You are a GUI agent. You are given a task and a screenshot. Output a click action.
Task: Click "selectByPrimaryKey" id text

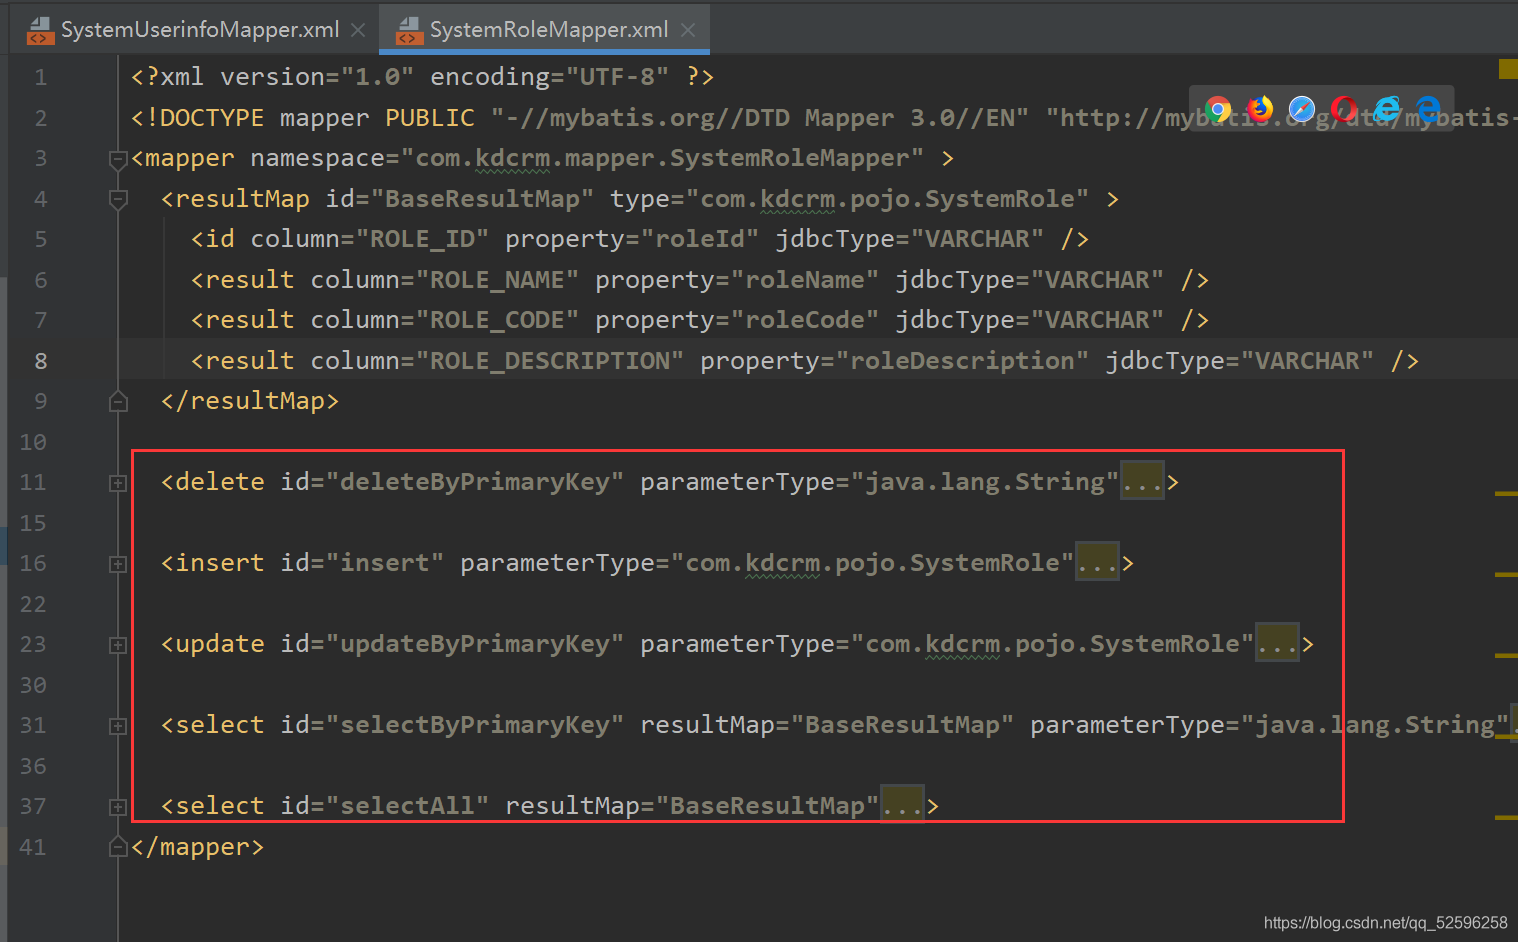(475, 725)
